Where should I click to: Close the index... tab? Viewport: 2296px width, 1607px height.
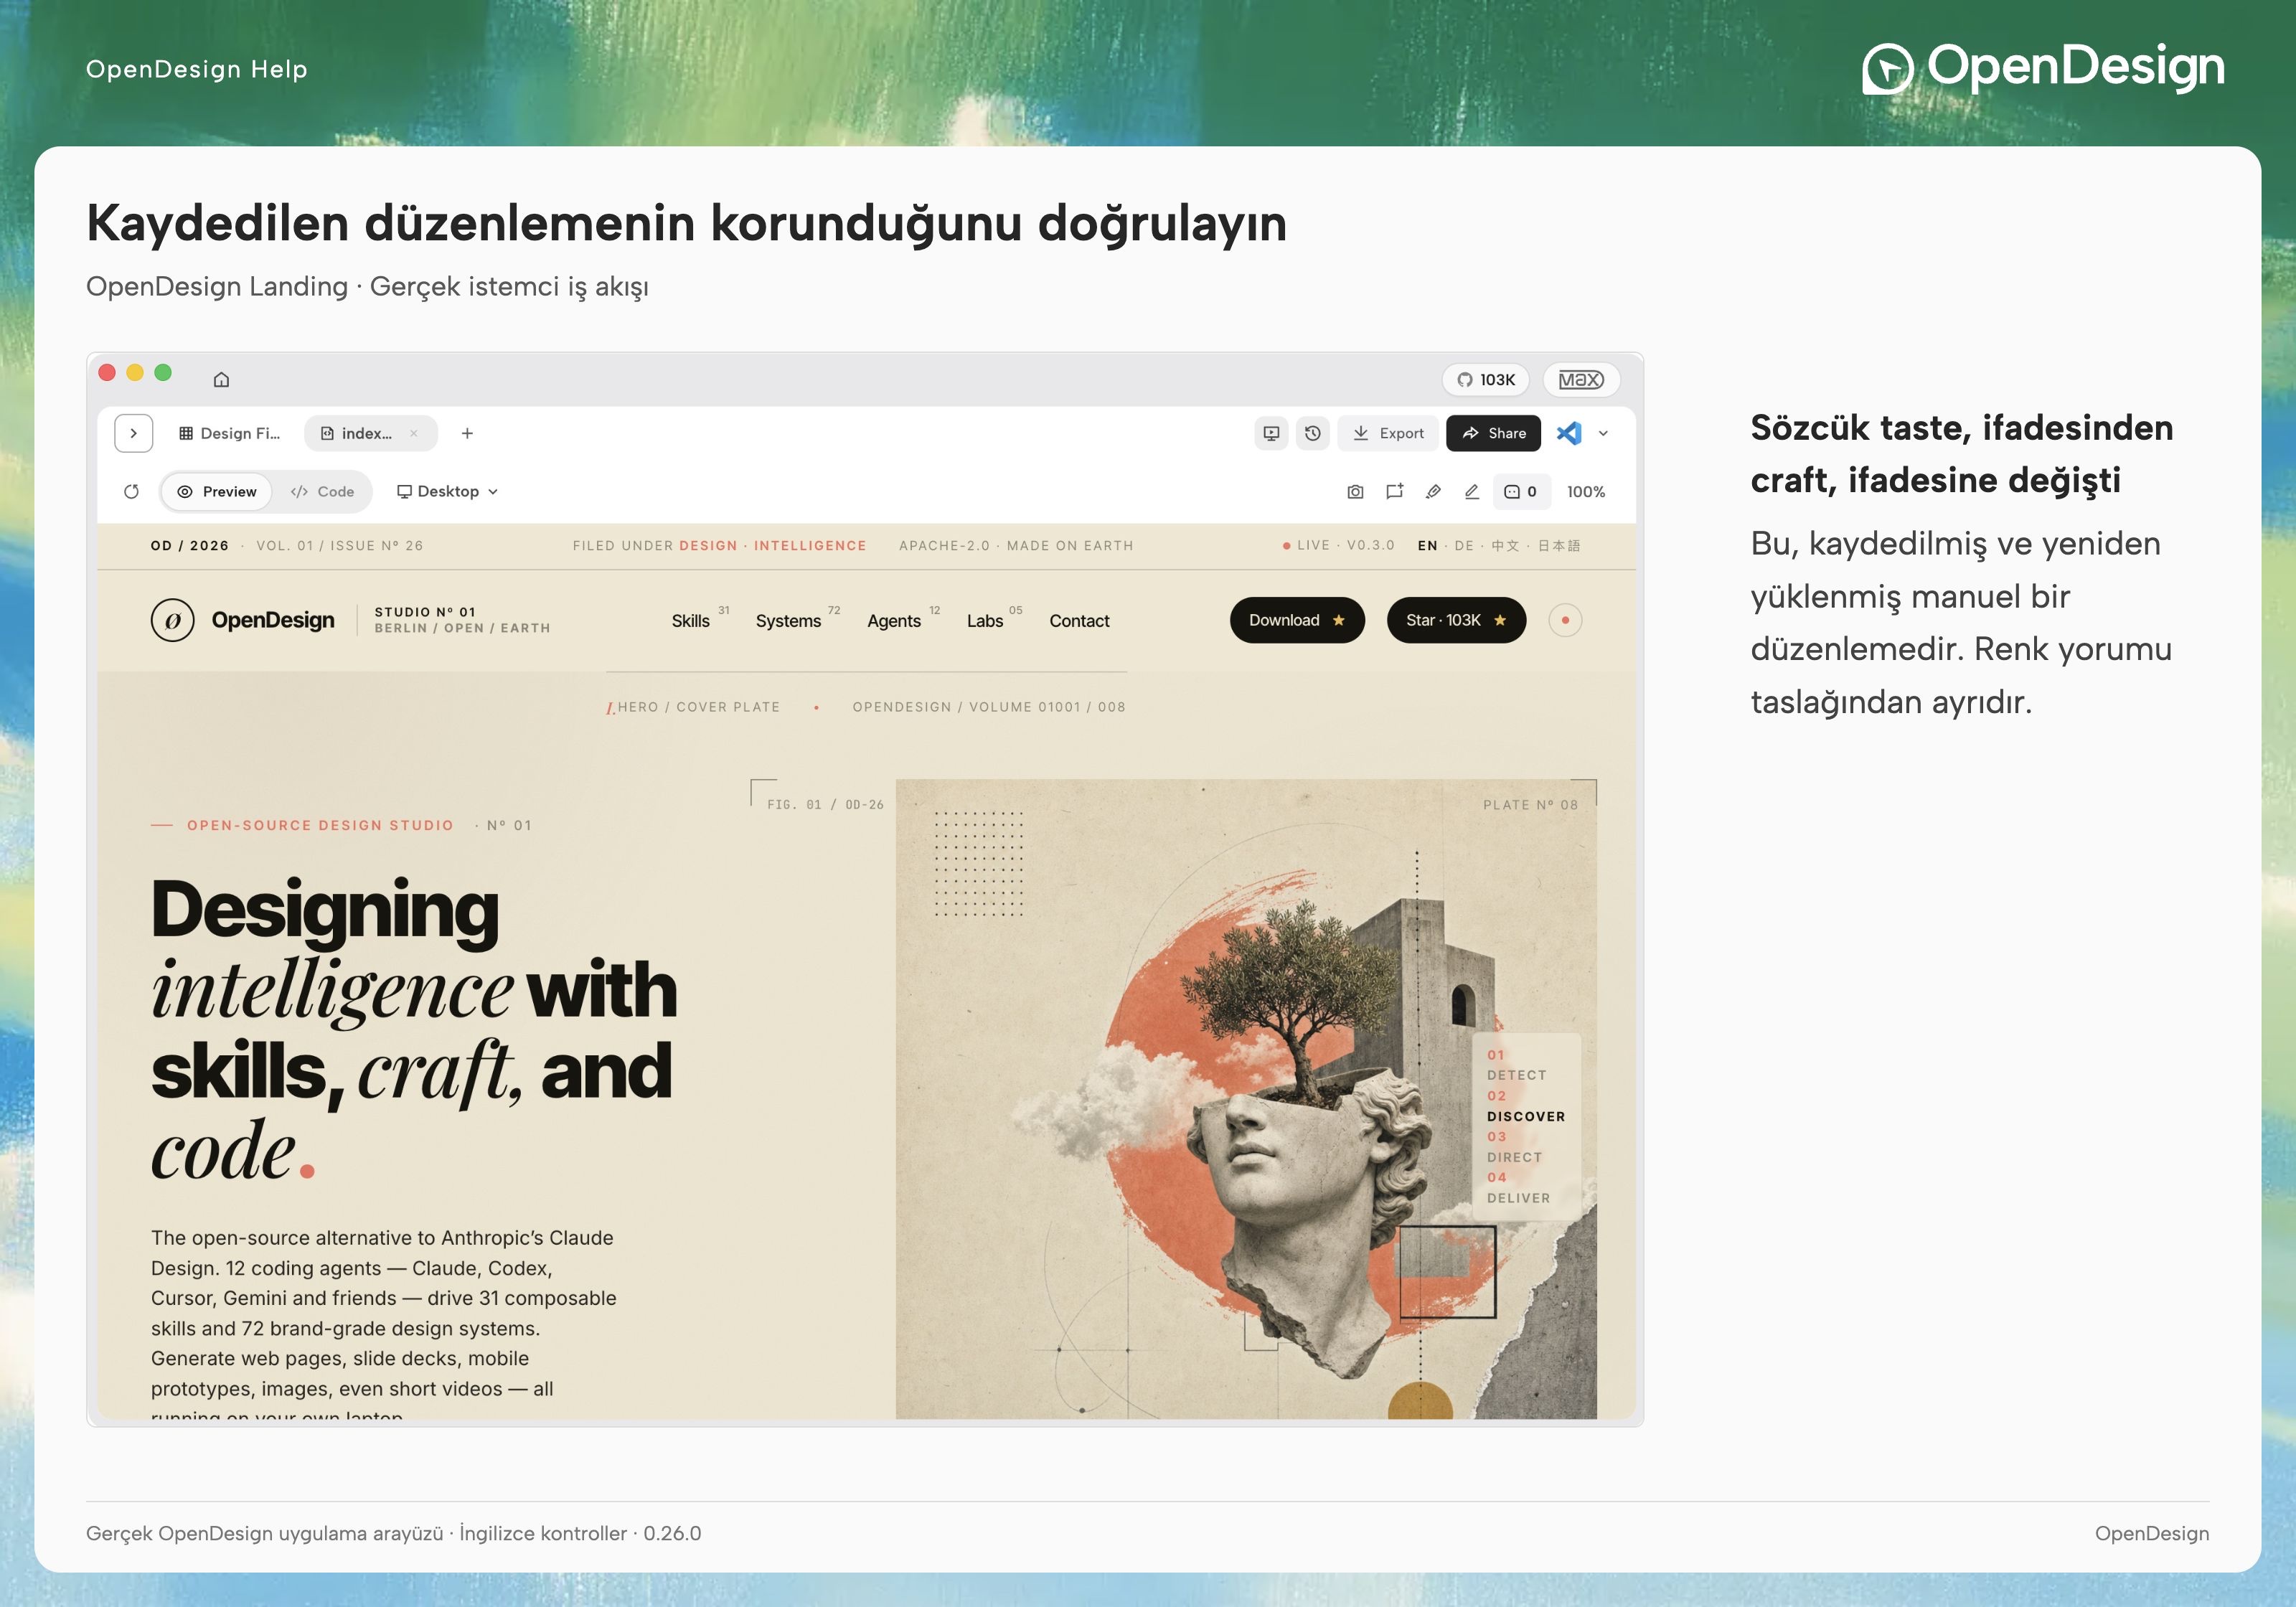(x=414, y=433)
